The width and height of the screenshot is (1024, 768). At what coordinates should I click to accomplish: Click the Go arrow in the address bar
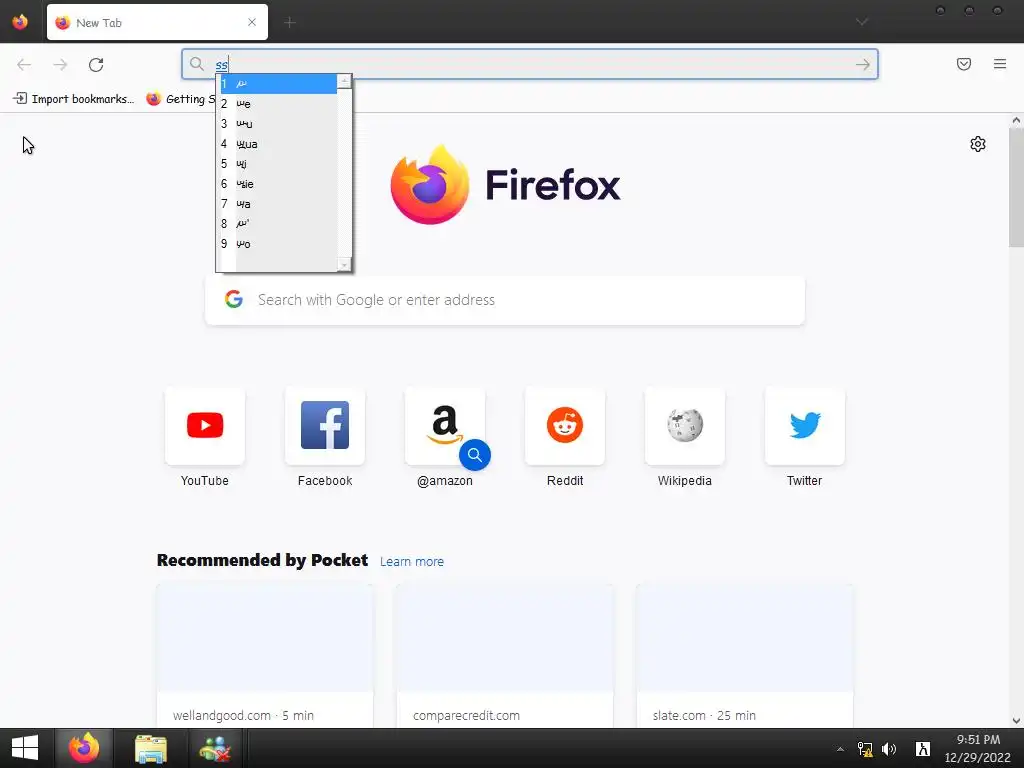pos(863,64)
